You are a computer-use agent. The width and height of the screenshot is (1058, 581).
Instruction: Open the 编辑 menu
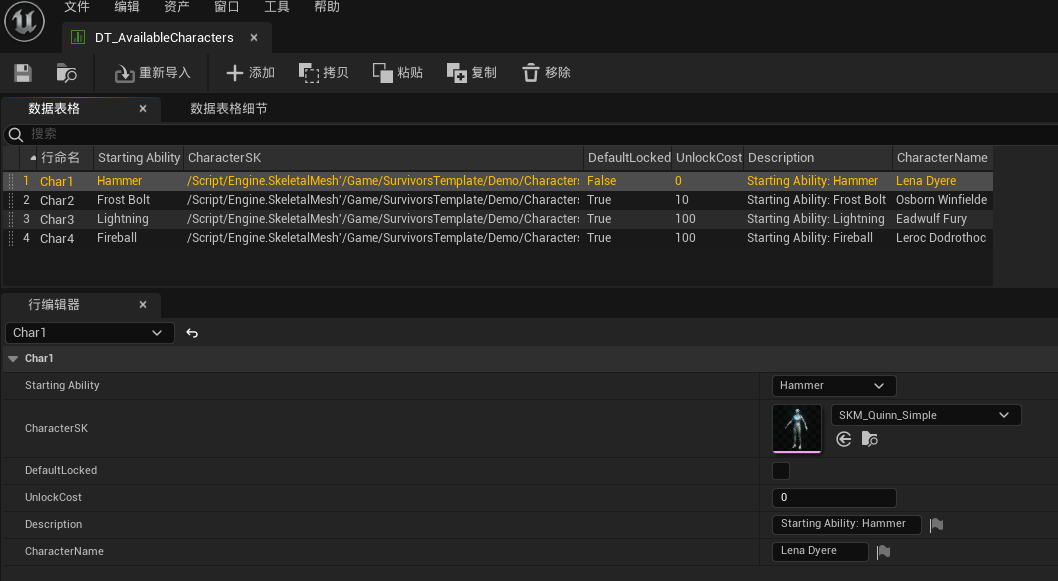127,7
